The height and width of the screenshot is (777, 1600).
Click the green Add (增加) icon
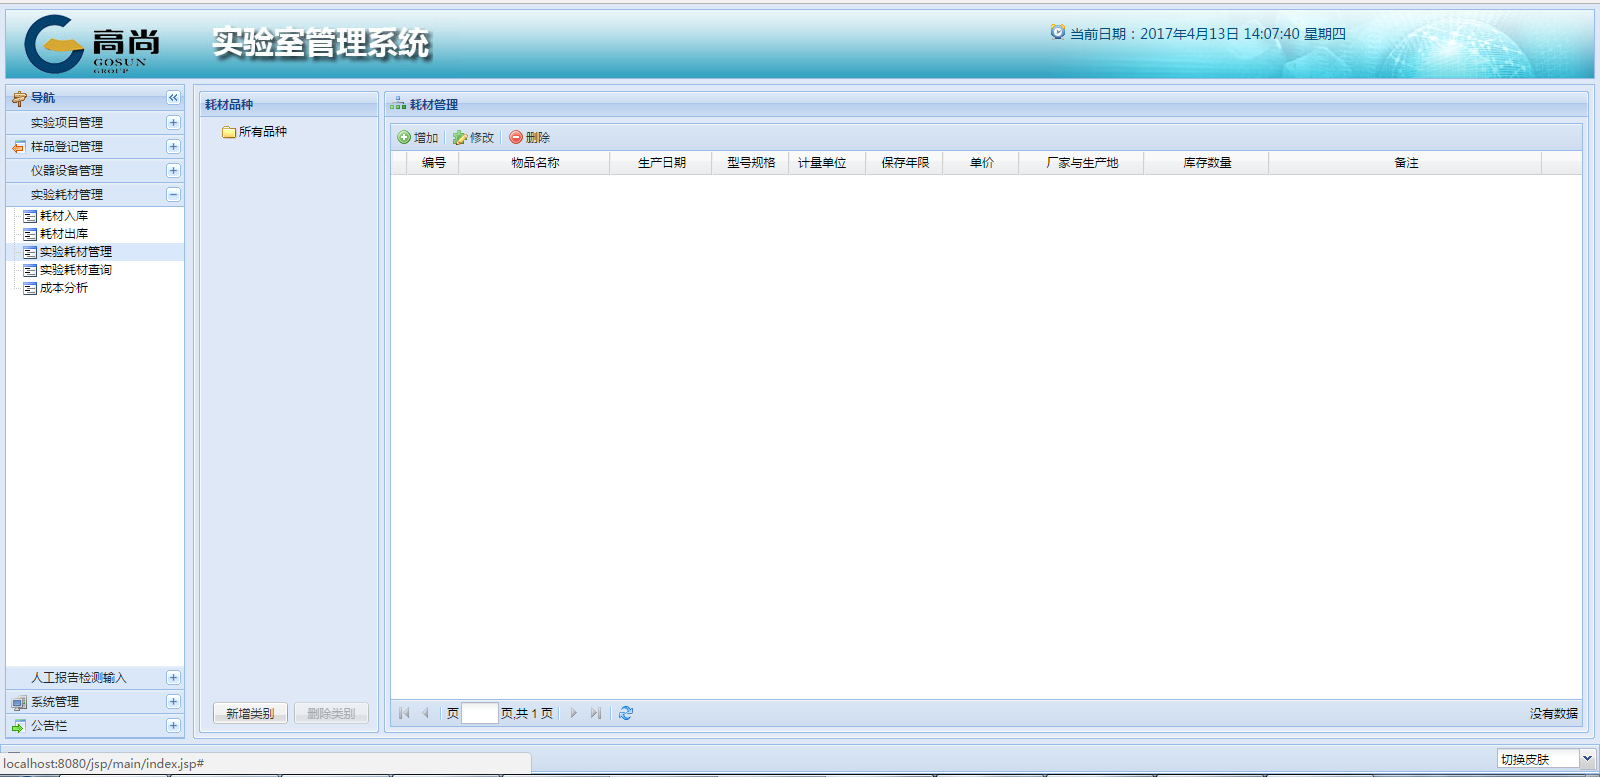(404, 138)
